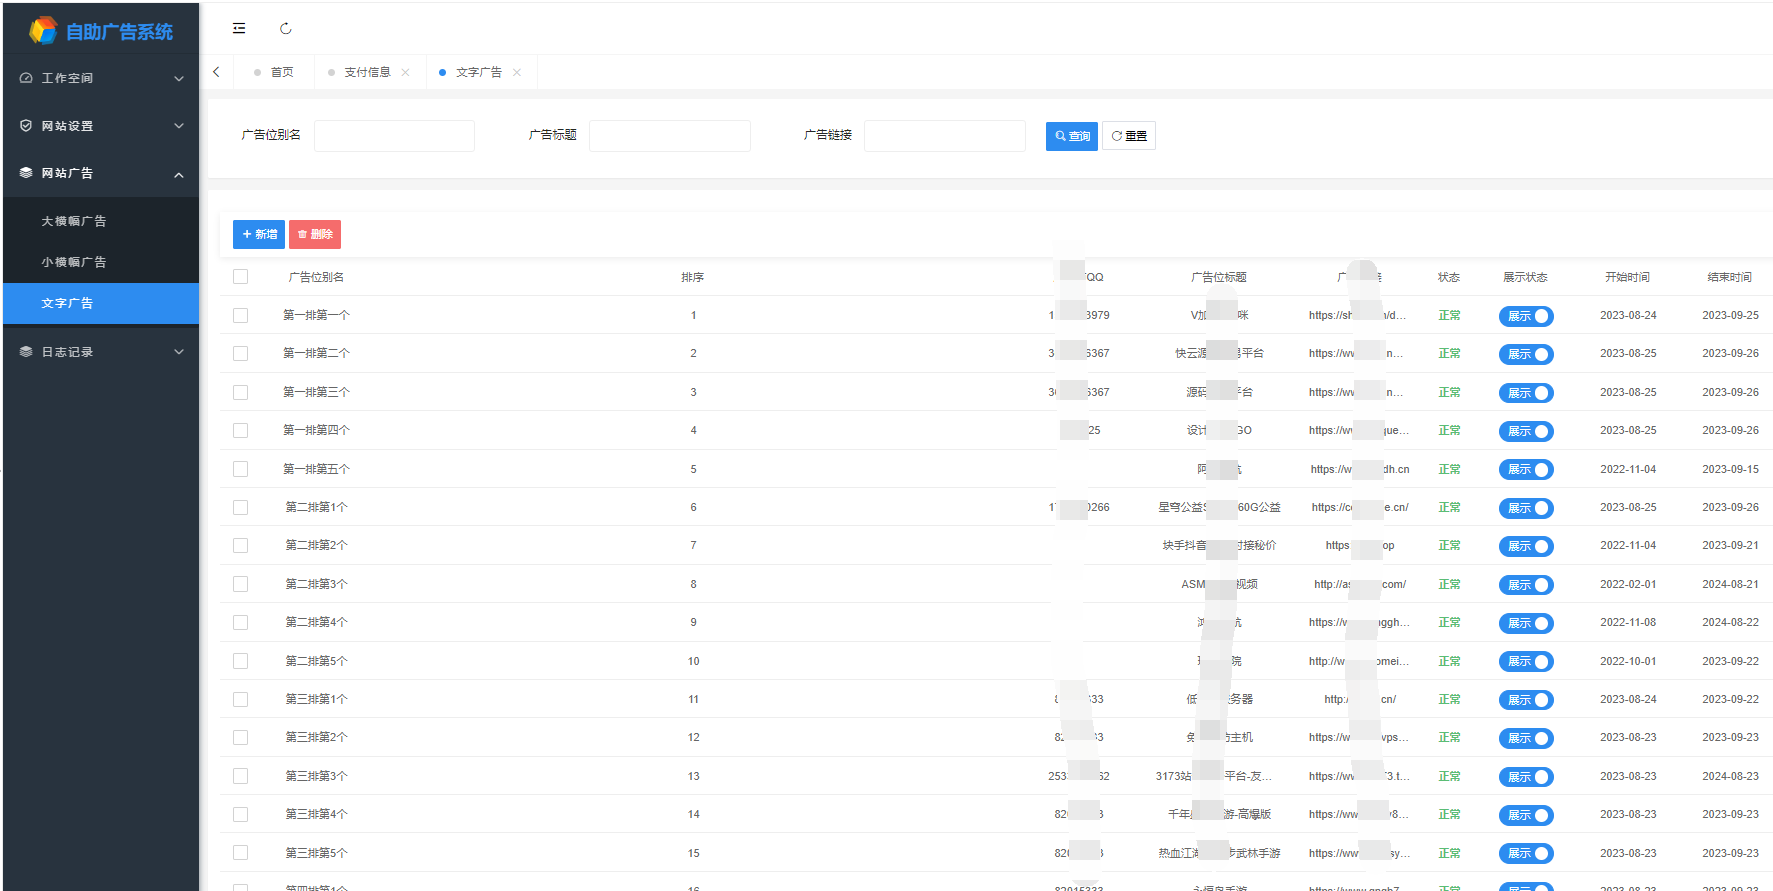Click the sort value 13
Image resolution: width=1773 pixels, height=891 pixels.
tap(693, 776)
